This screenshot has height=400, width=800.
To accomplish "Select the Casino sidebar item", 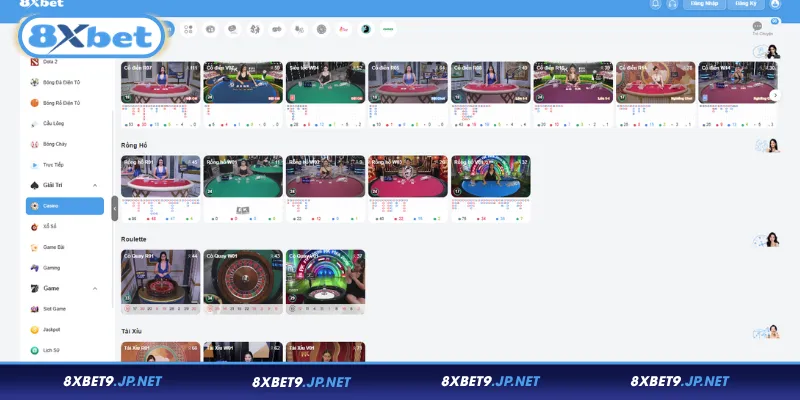I will (x=65, y=206).
